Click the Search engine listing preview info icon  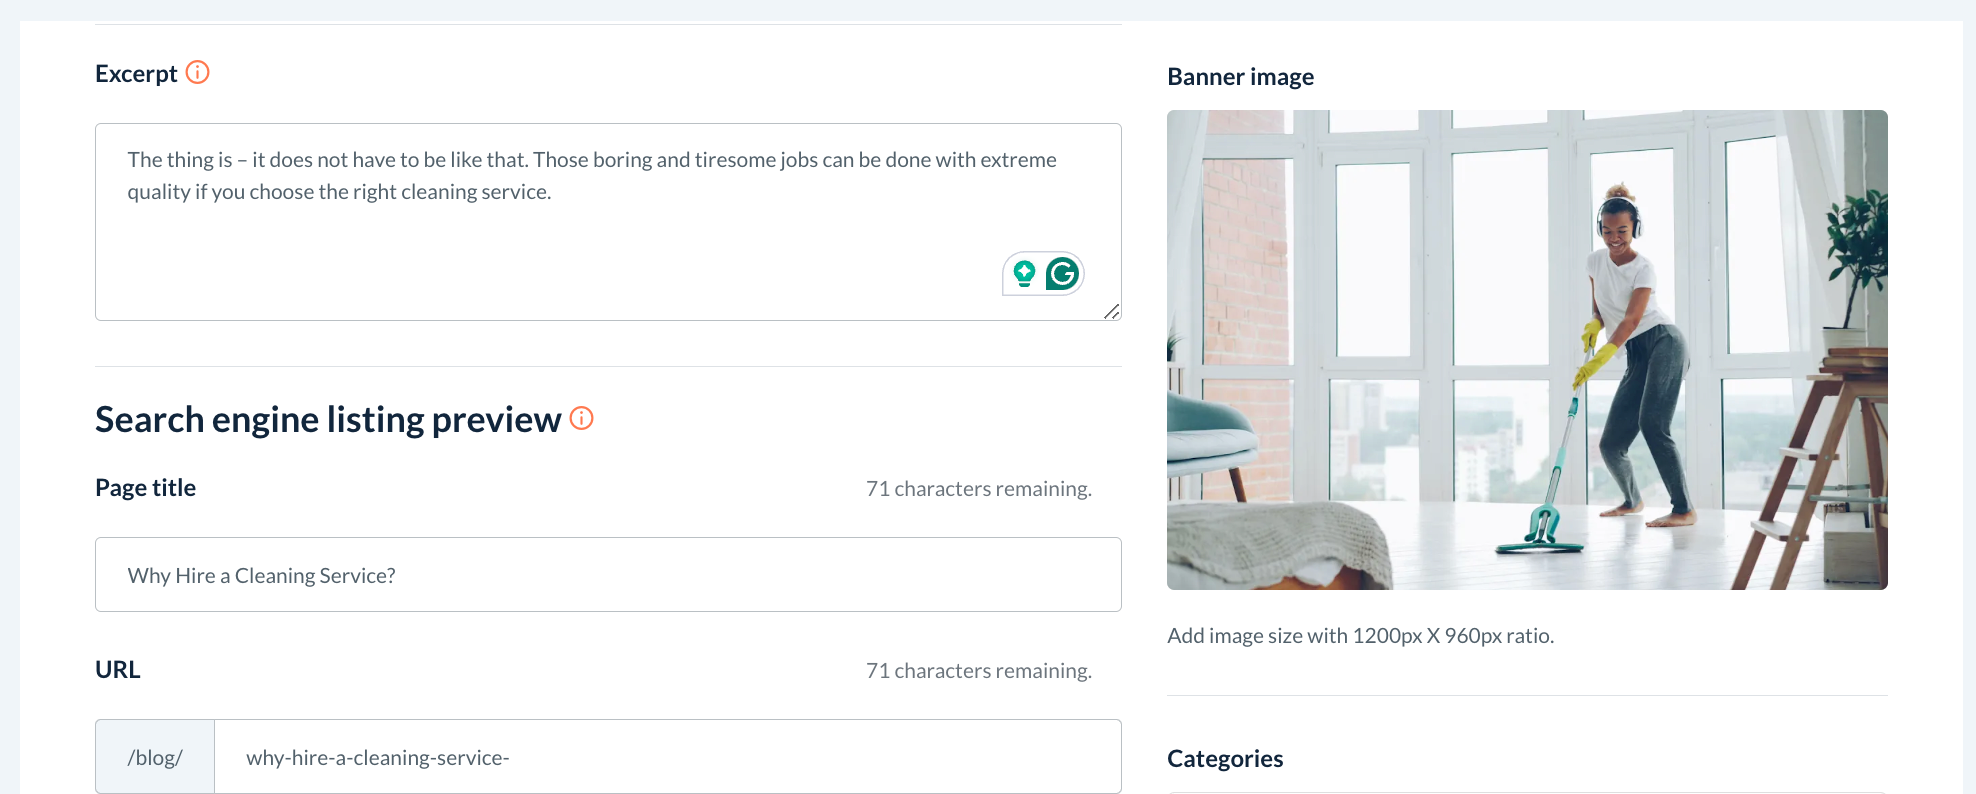click(581, 418)
